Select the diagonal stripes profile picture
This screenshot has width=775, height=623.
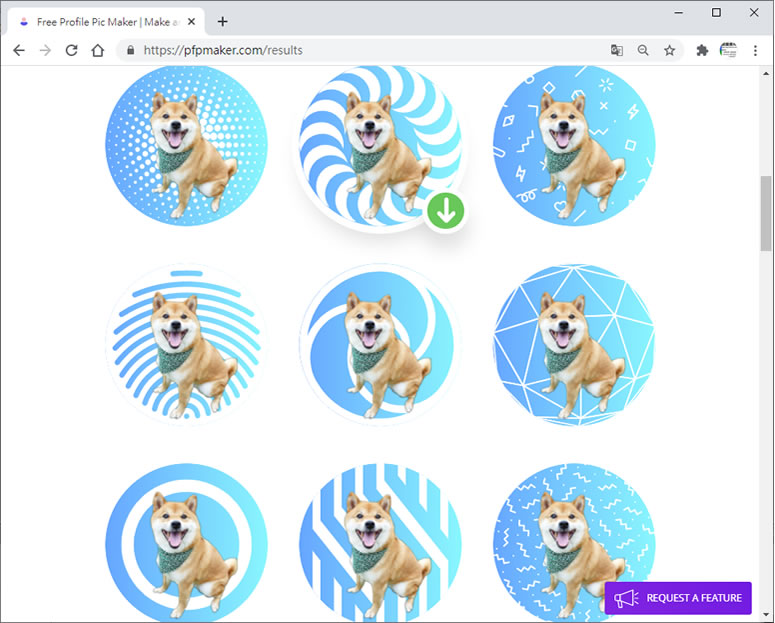380,542
